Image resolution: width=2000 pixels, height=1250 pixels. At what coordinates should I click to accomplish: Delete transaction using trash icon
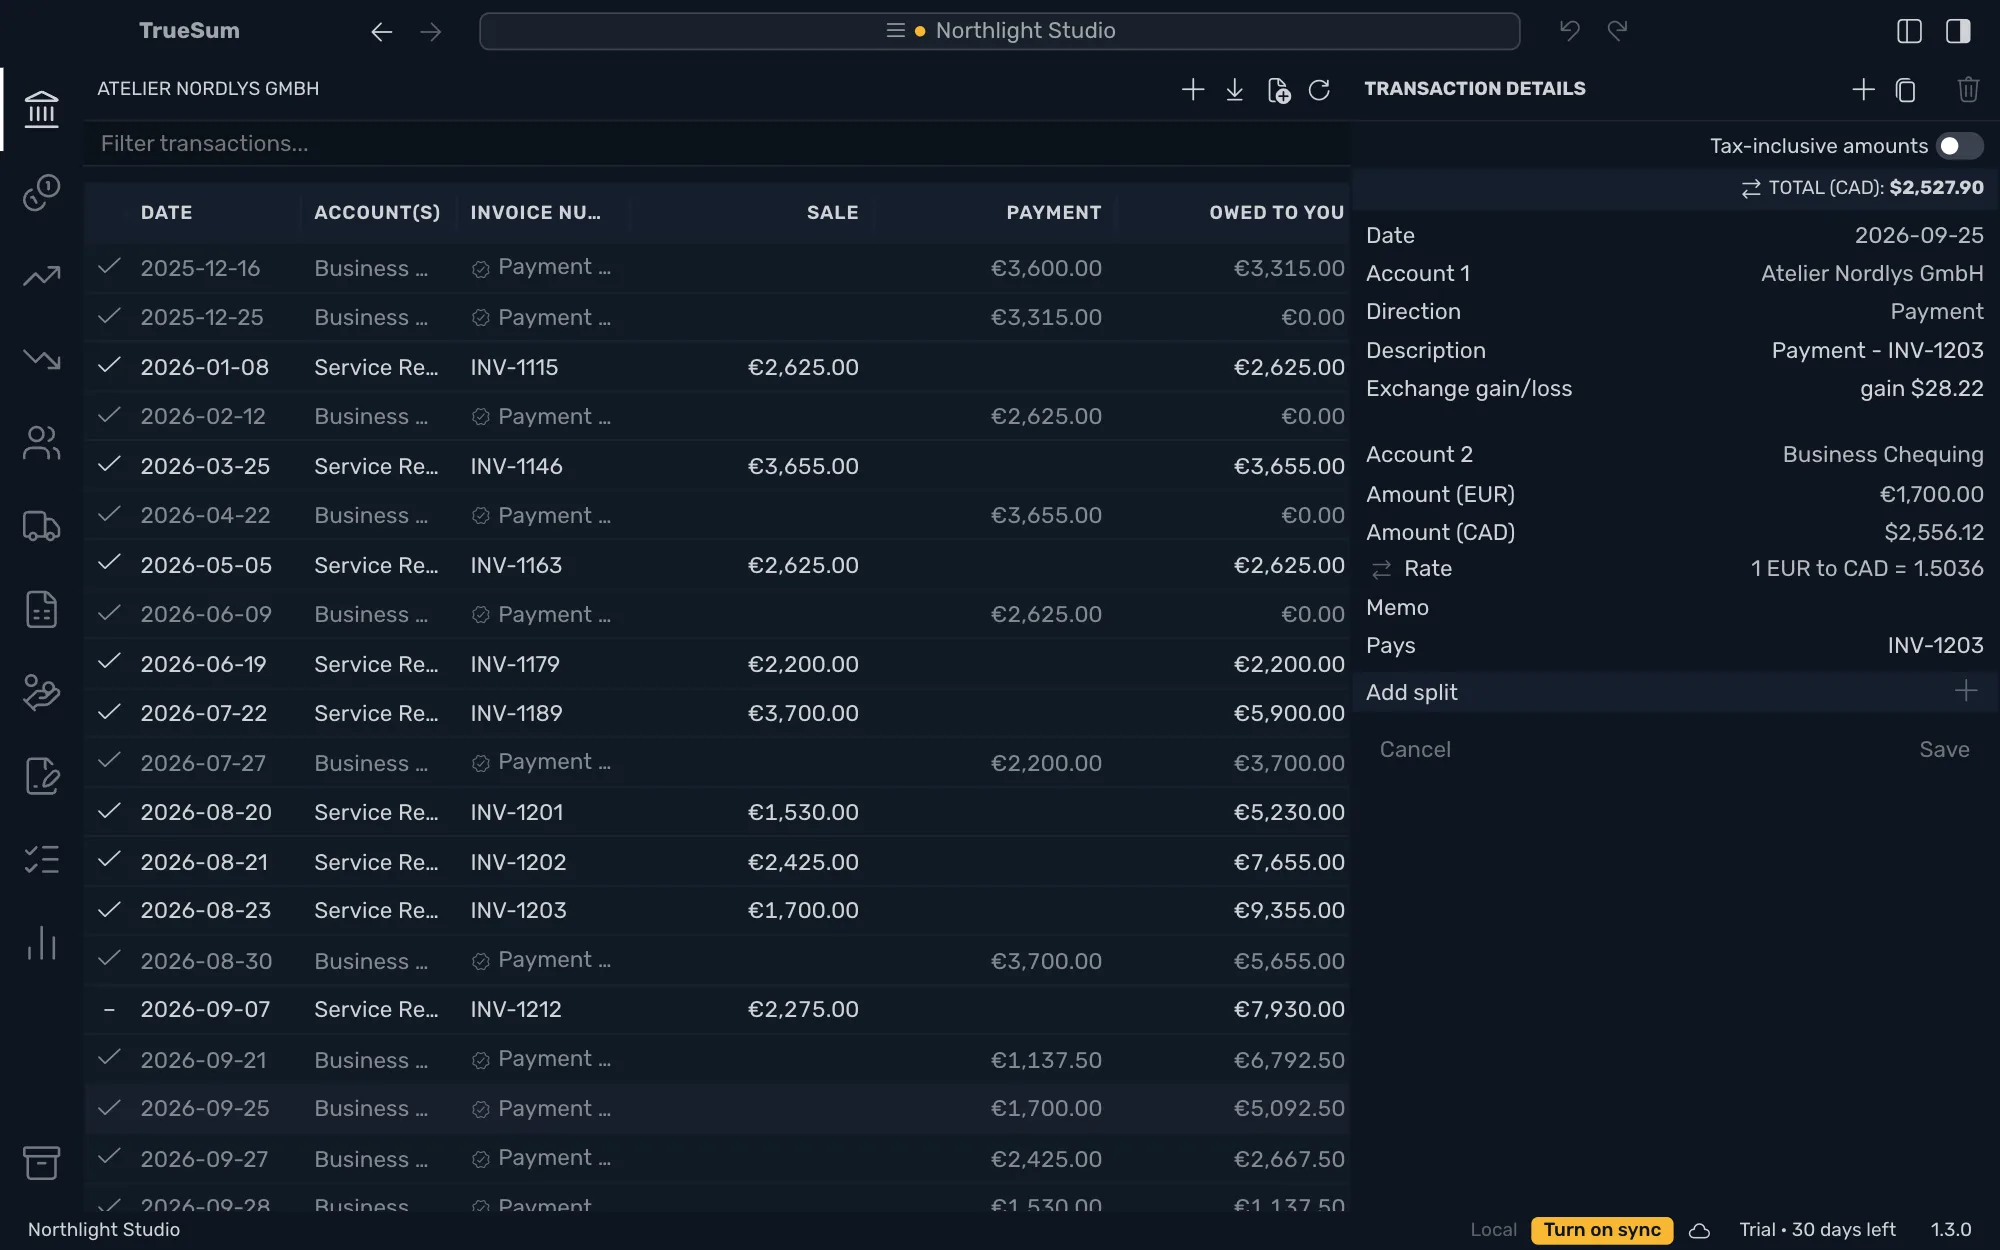coord(1968,90)
